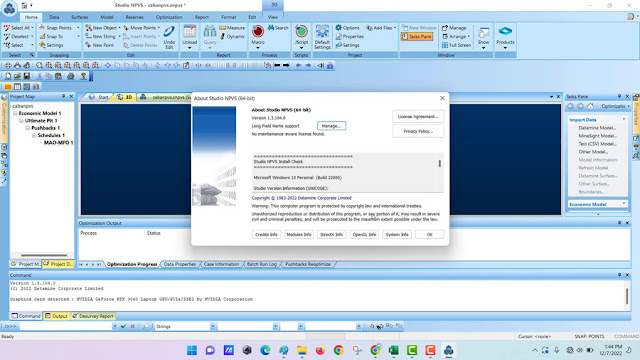Click the Open folder icon in toolbar
This screenshot has width=640, height=360.
click(17, 76)
